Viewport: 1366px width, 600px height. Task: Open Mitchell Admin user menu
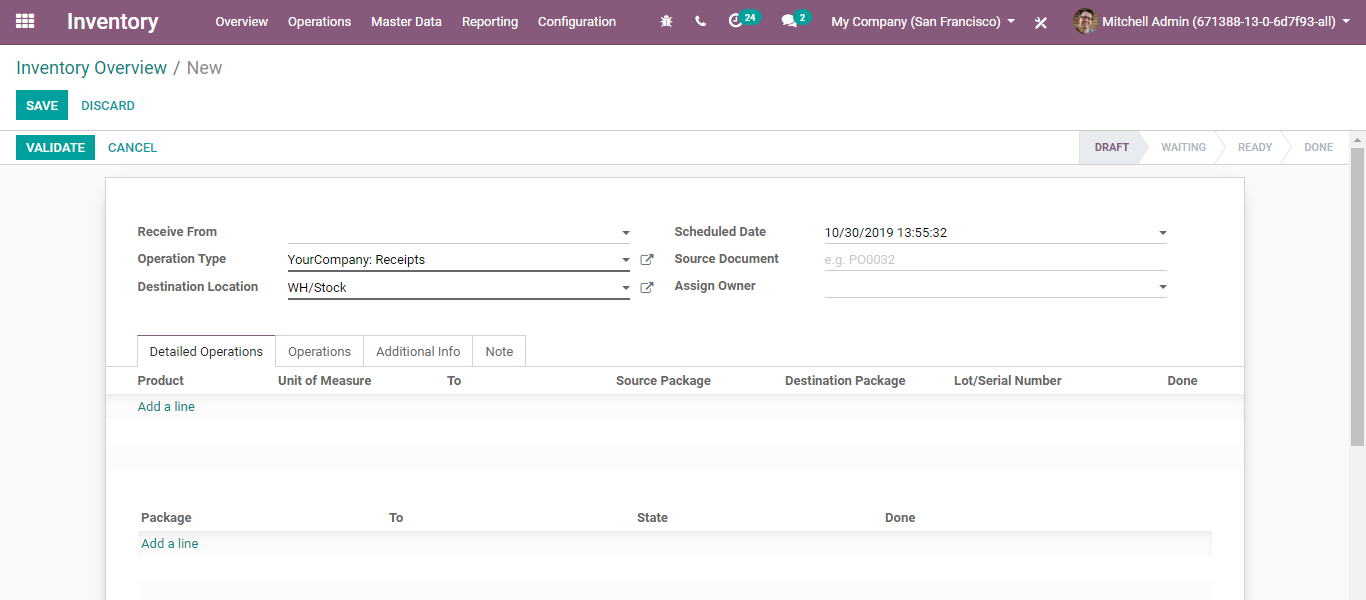pyautogui.click(x=1211, y=21)
